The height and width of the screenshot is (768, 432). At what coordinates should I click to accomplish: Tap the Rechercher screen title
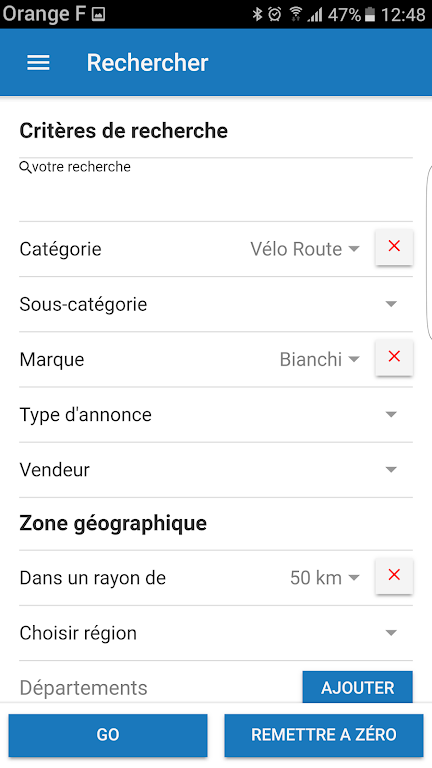[147, 63]
